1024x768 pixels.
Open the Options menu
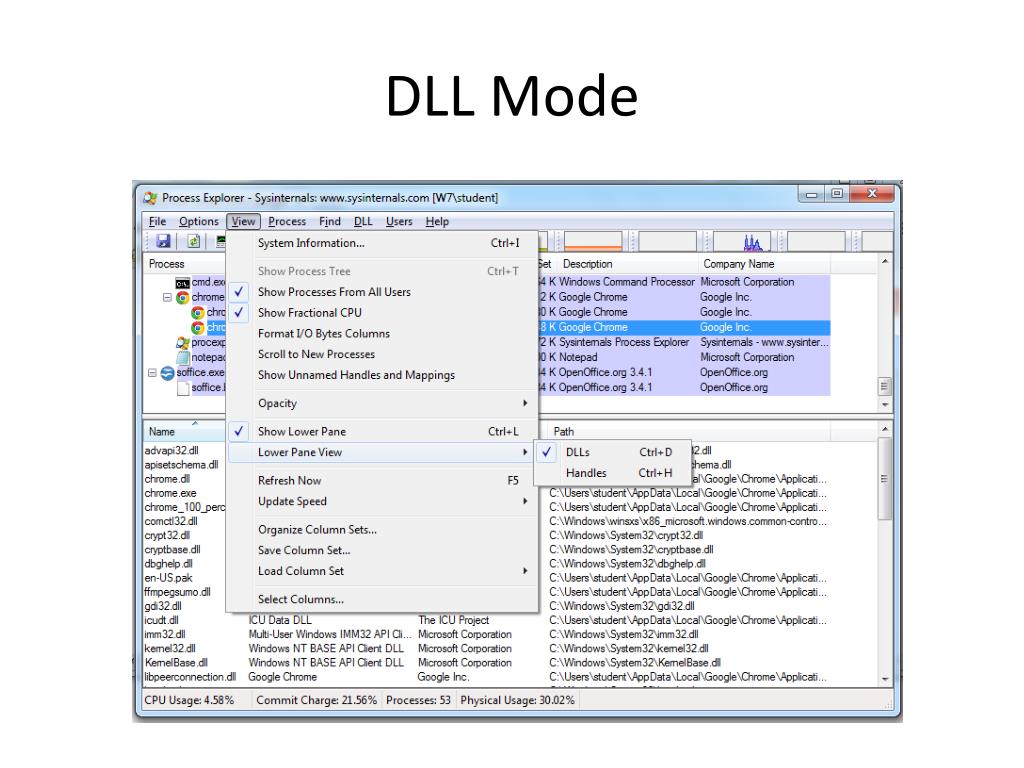point(199,221)
